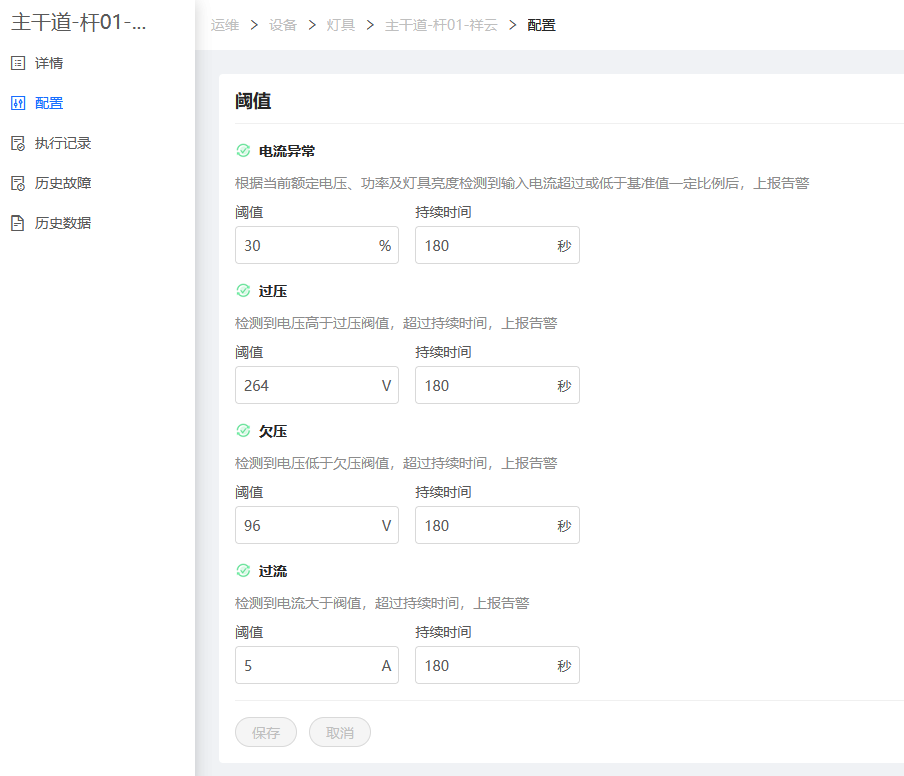This screenshot has width=904, height=776.
Task: Open the 详情 details icon in sidebar
Action: (x=18, y=63)
